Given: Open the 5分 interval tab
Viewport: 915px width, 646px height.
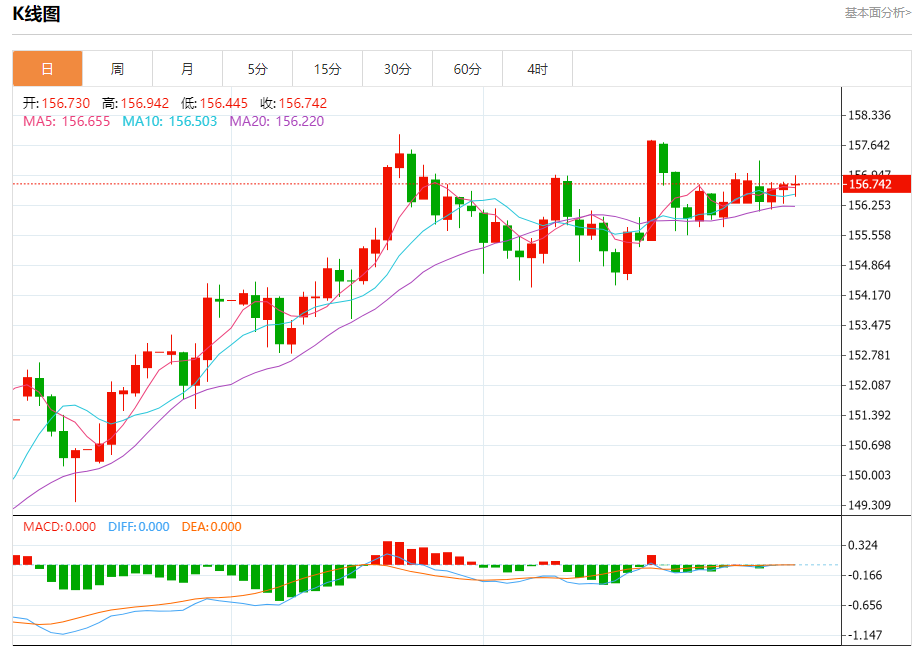Looking at the screenshot, I should 258,69.
